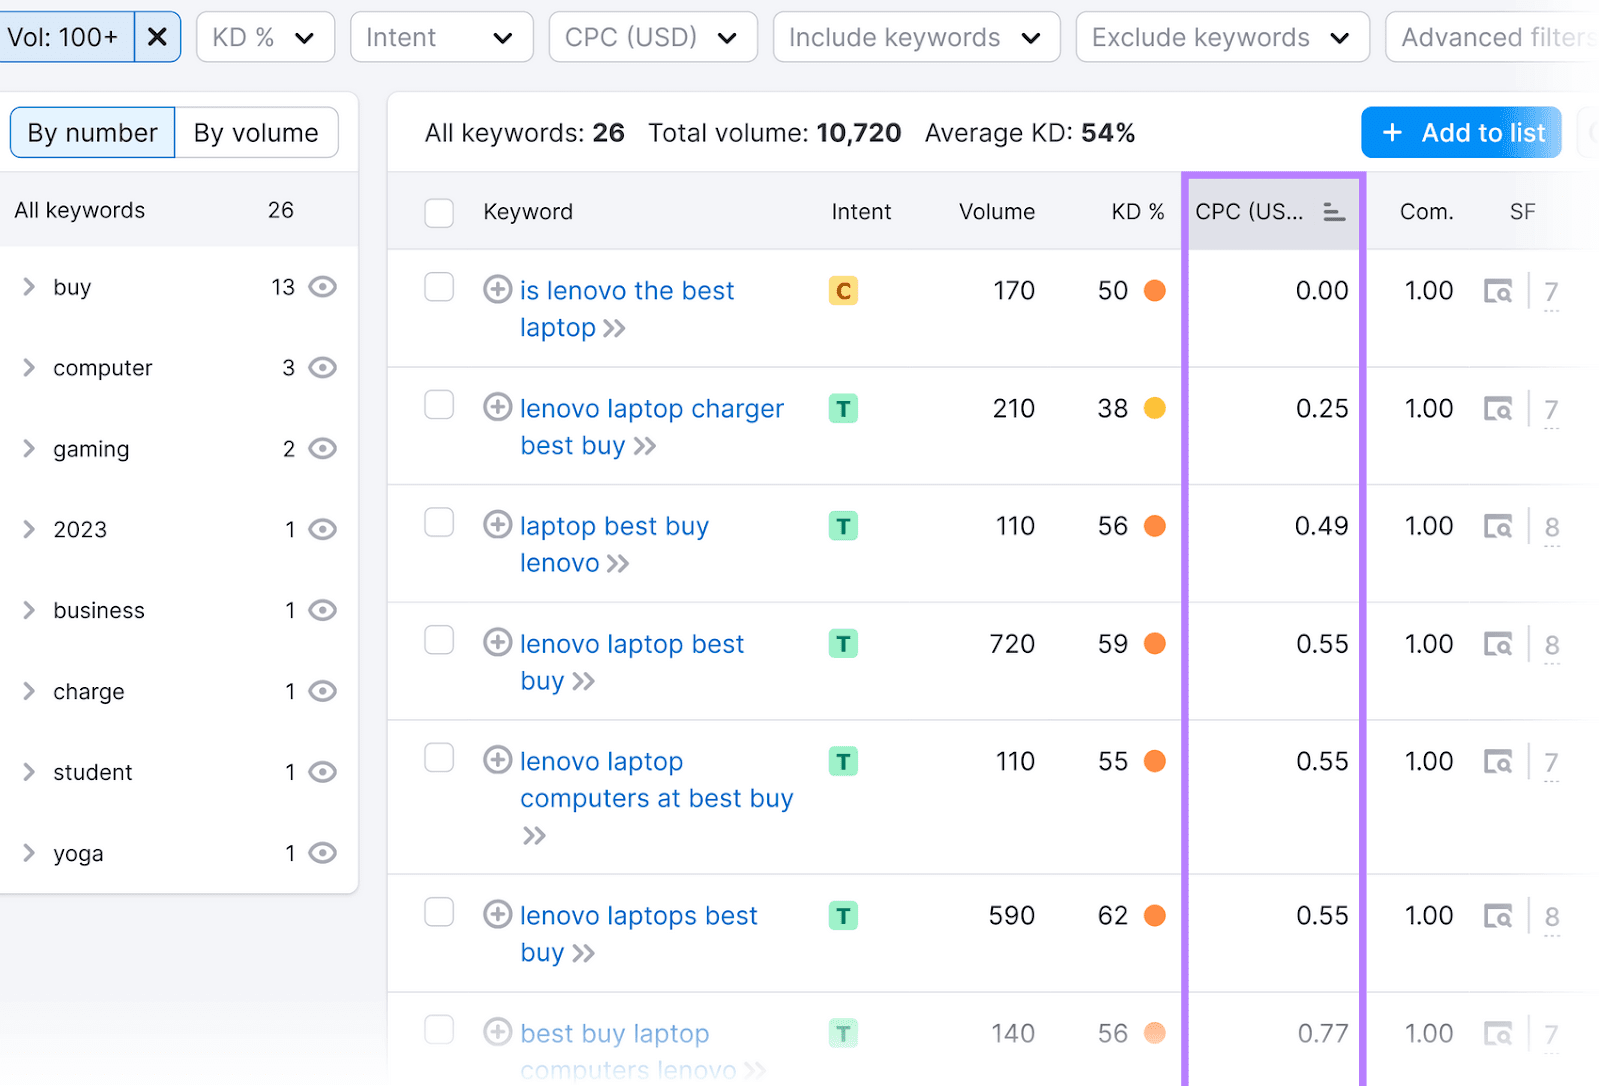Add 'is lenovo the best laptop' via plus icon
The image size is (1600, 1086).
(497, 290)
